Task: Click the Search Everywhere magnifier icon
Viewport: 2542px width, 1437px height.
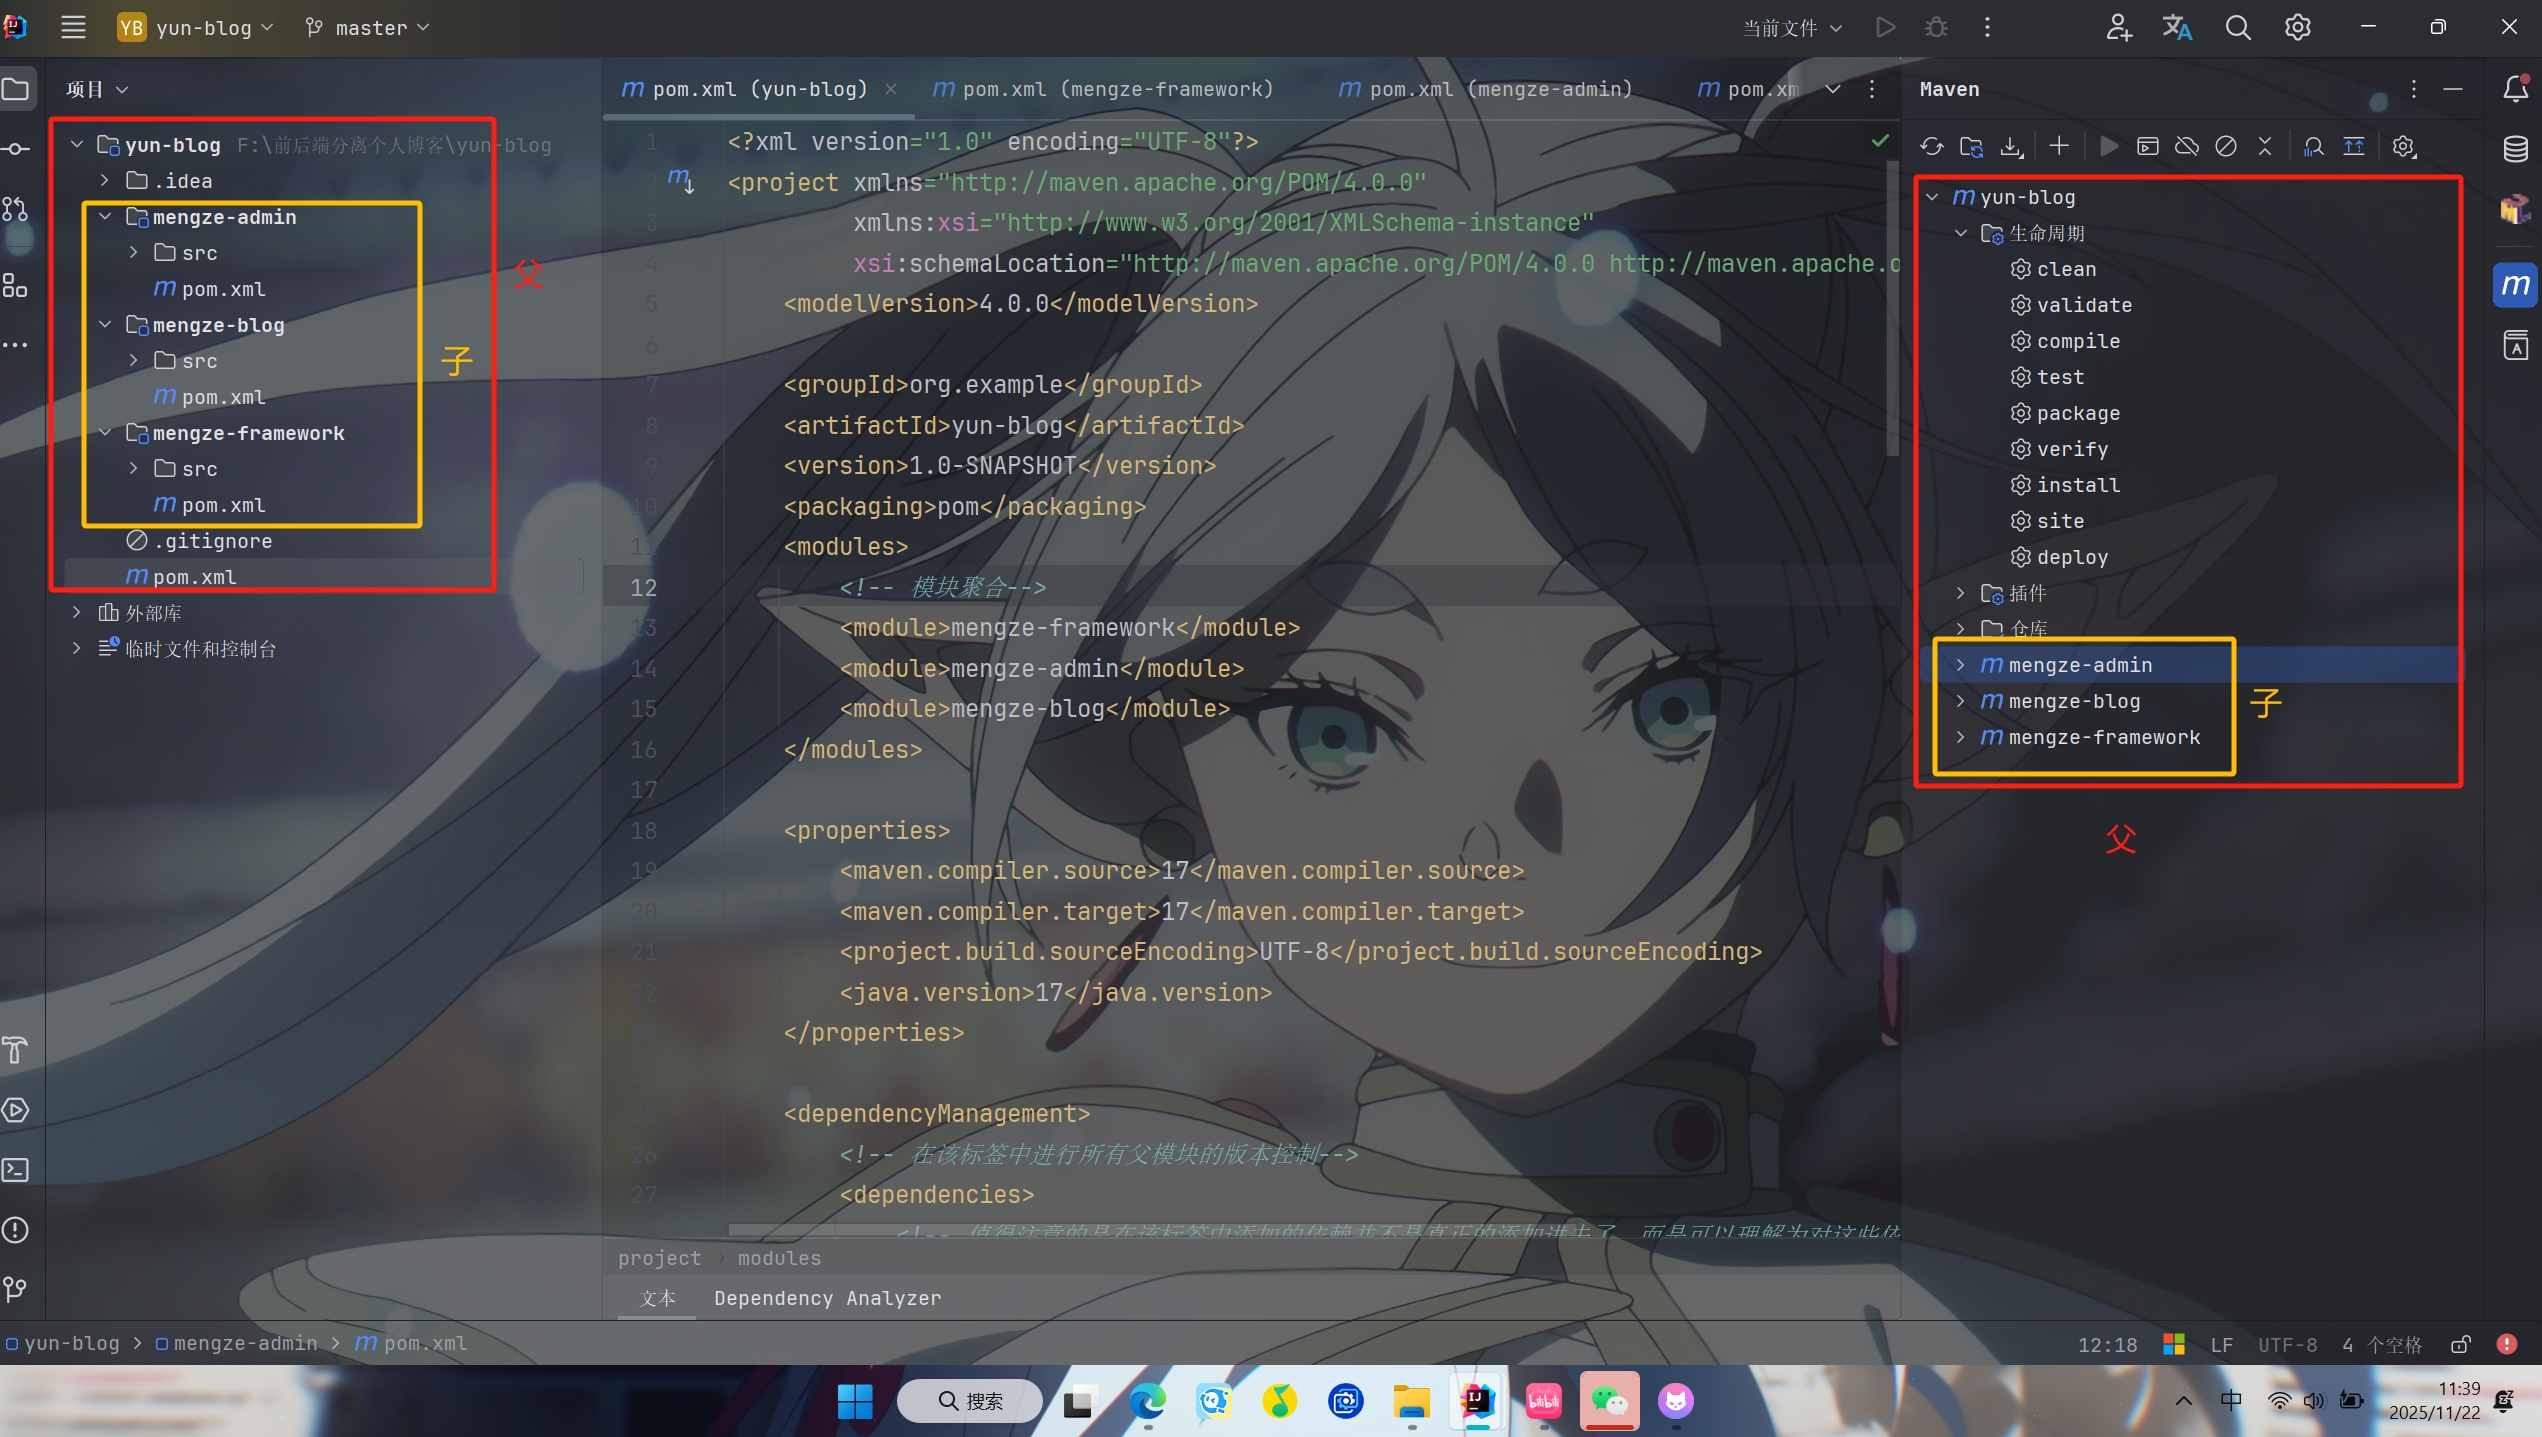Action: click(x=2237, y=28)
